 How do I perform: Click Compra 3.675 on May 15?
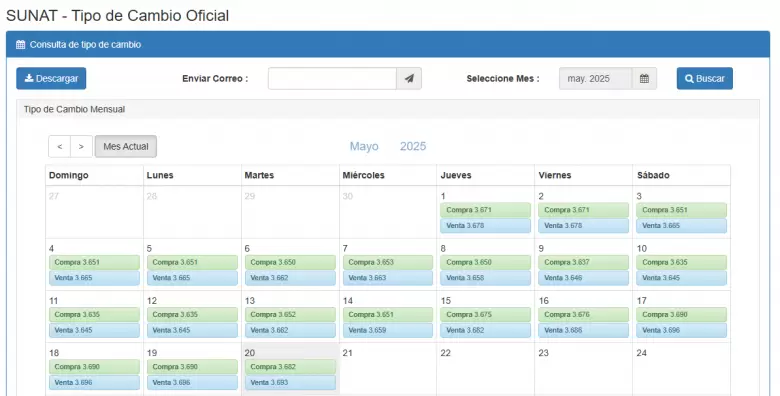coord(486,314)
